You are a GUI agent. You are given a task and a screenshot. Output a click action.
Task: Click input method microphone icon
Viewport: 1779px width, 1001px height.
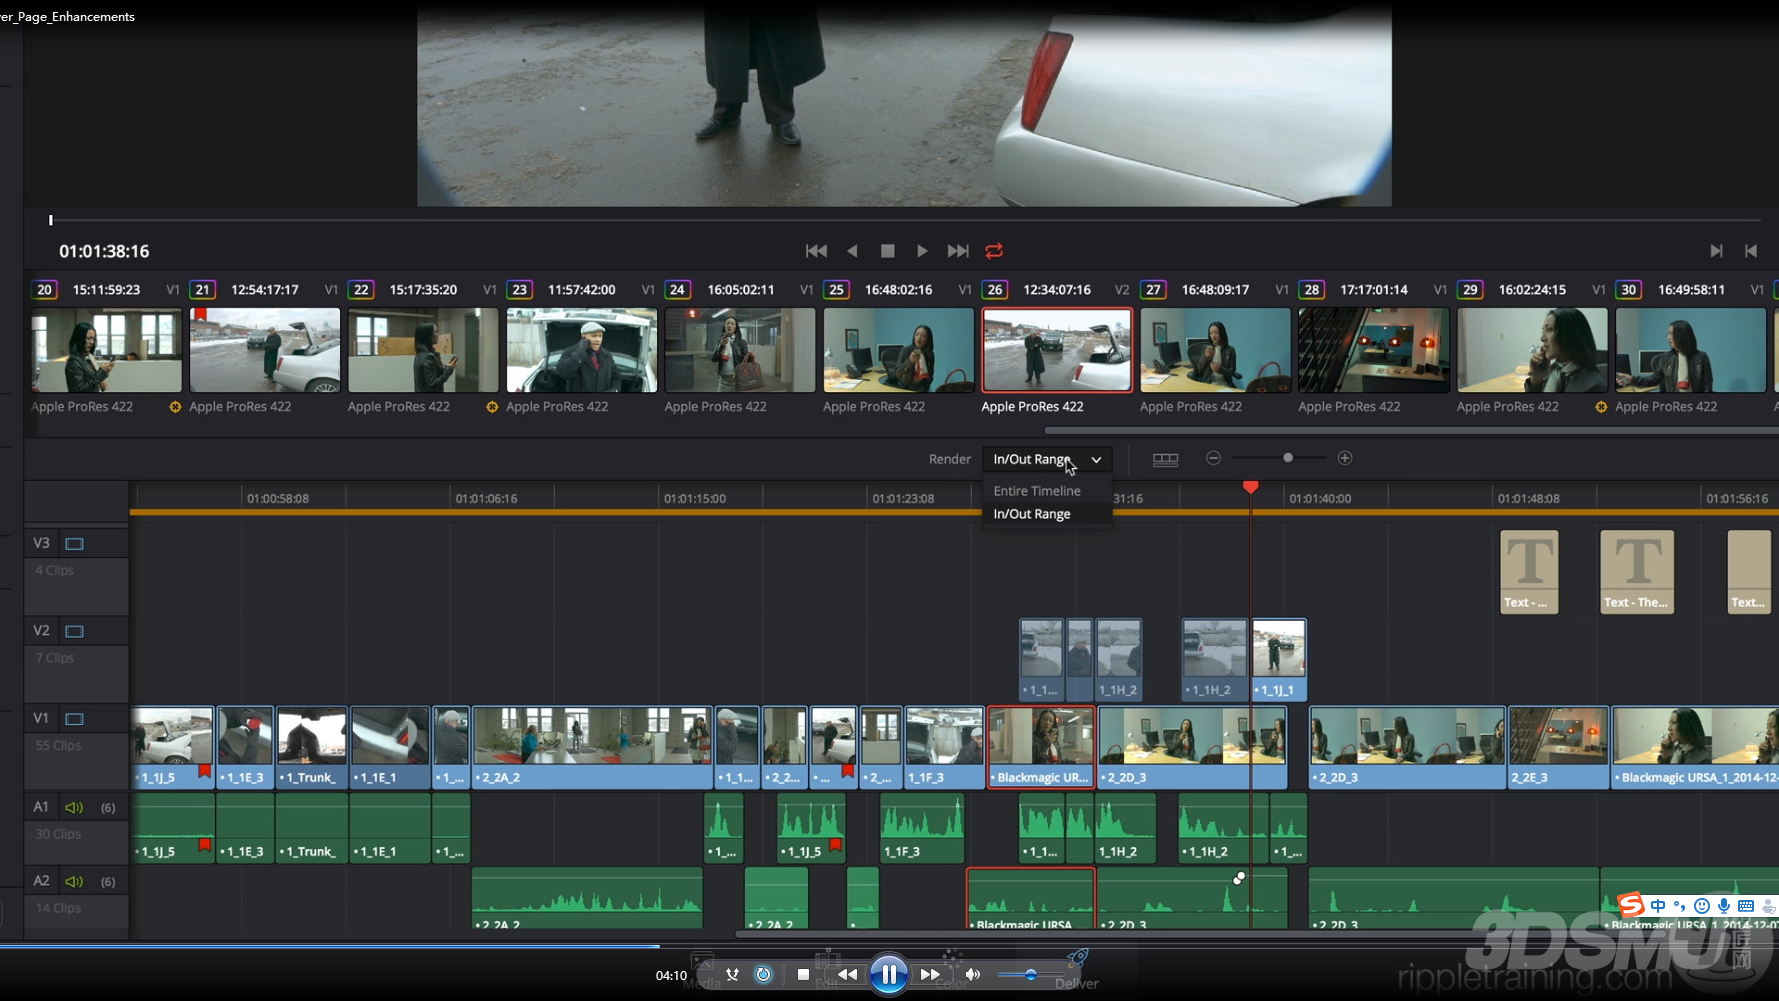(1724, 906)
